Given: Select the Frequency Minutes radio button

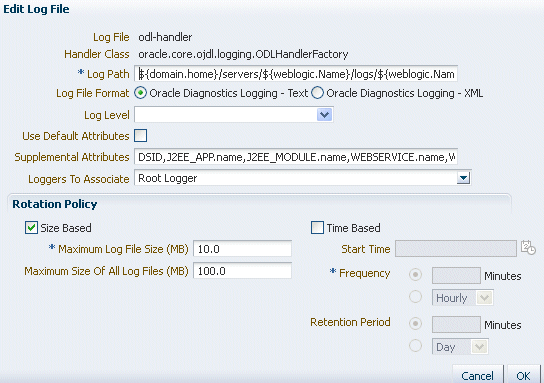Looking at the screenshot, I should click(415, 275).
